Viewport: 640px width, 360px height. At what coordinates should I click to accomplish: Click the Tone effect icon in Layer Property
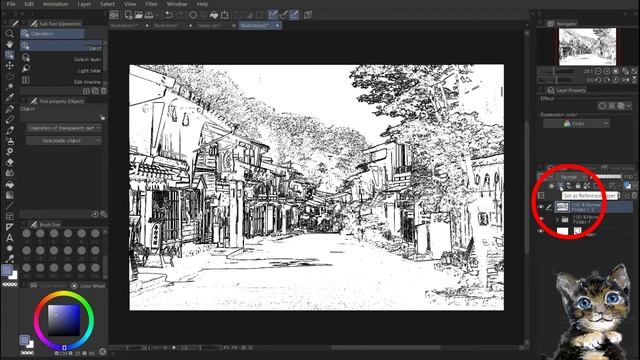pos(611,106)
